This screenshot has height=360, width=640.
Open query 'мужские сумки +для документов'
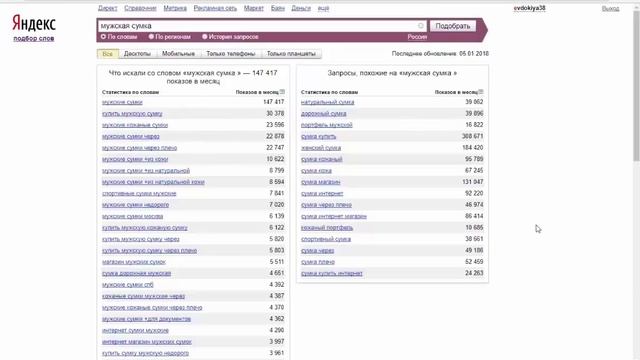(146, 319)
